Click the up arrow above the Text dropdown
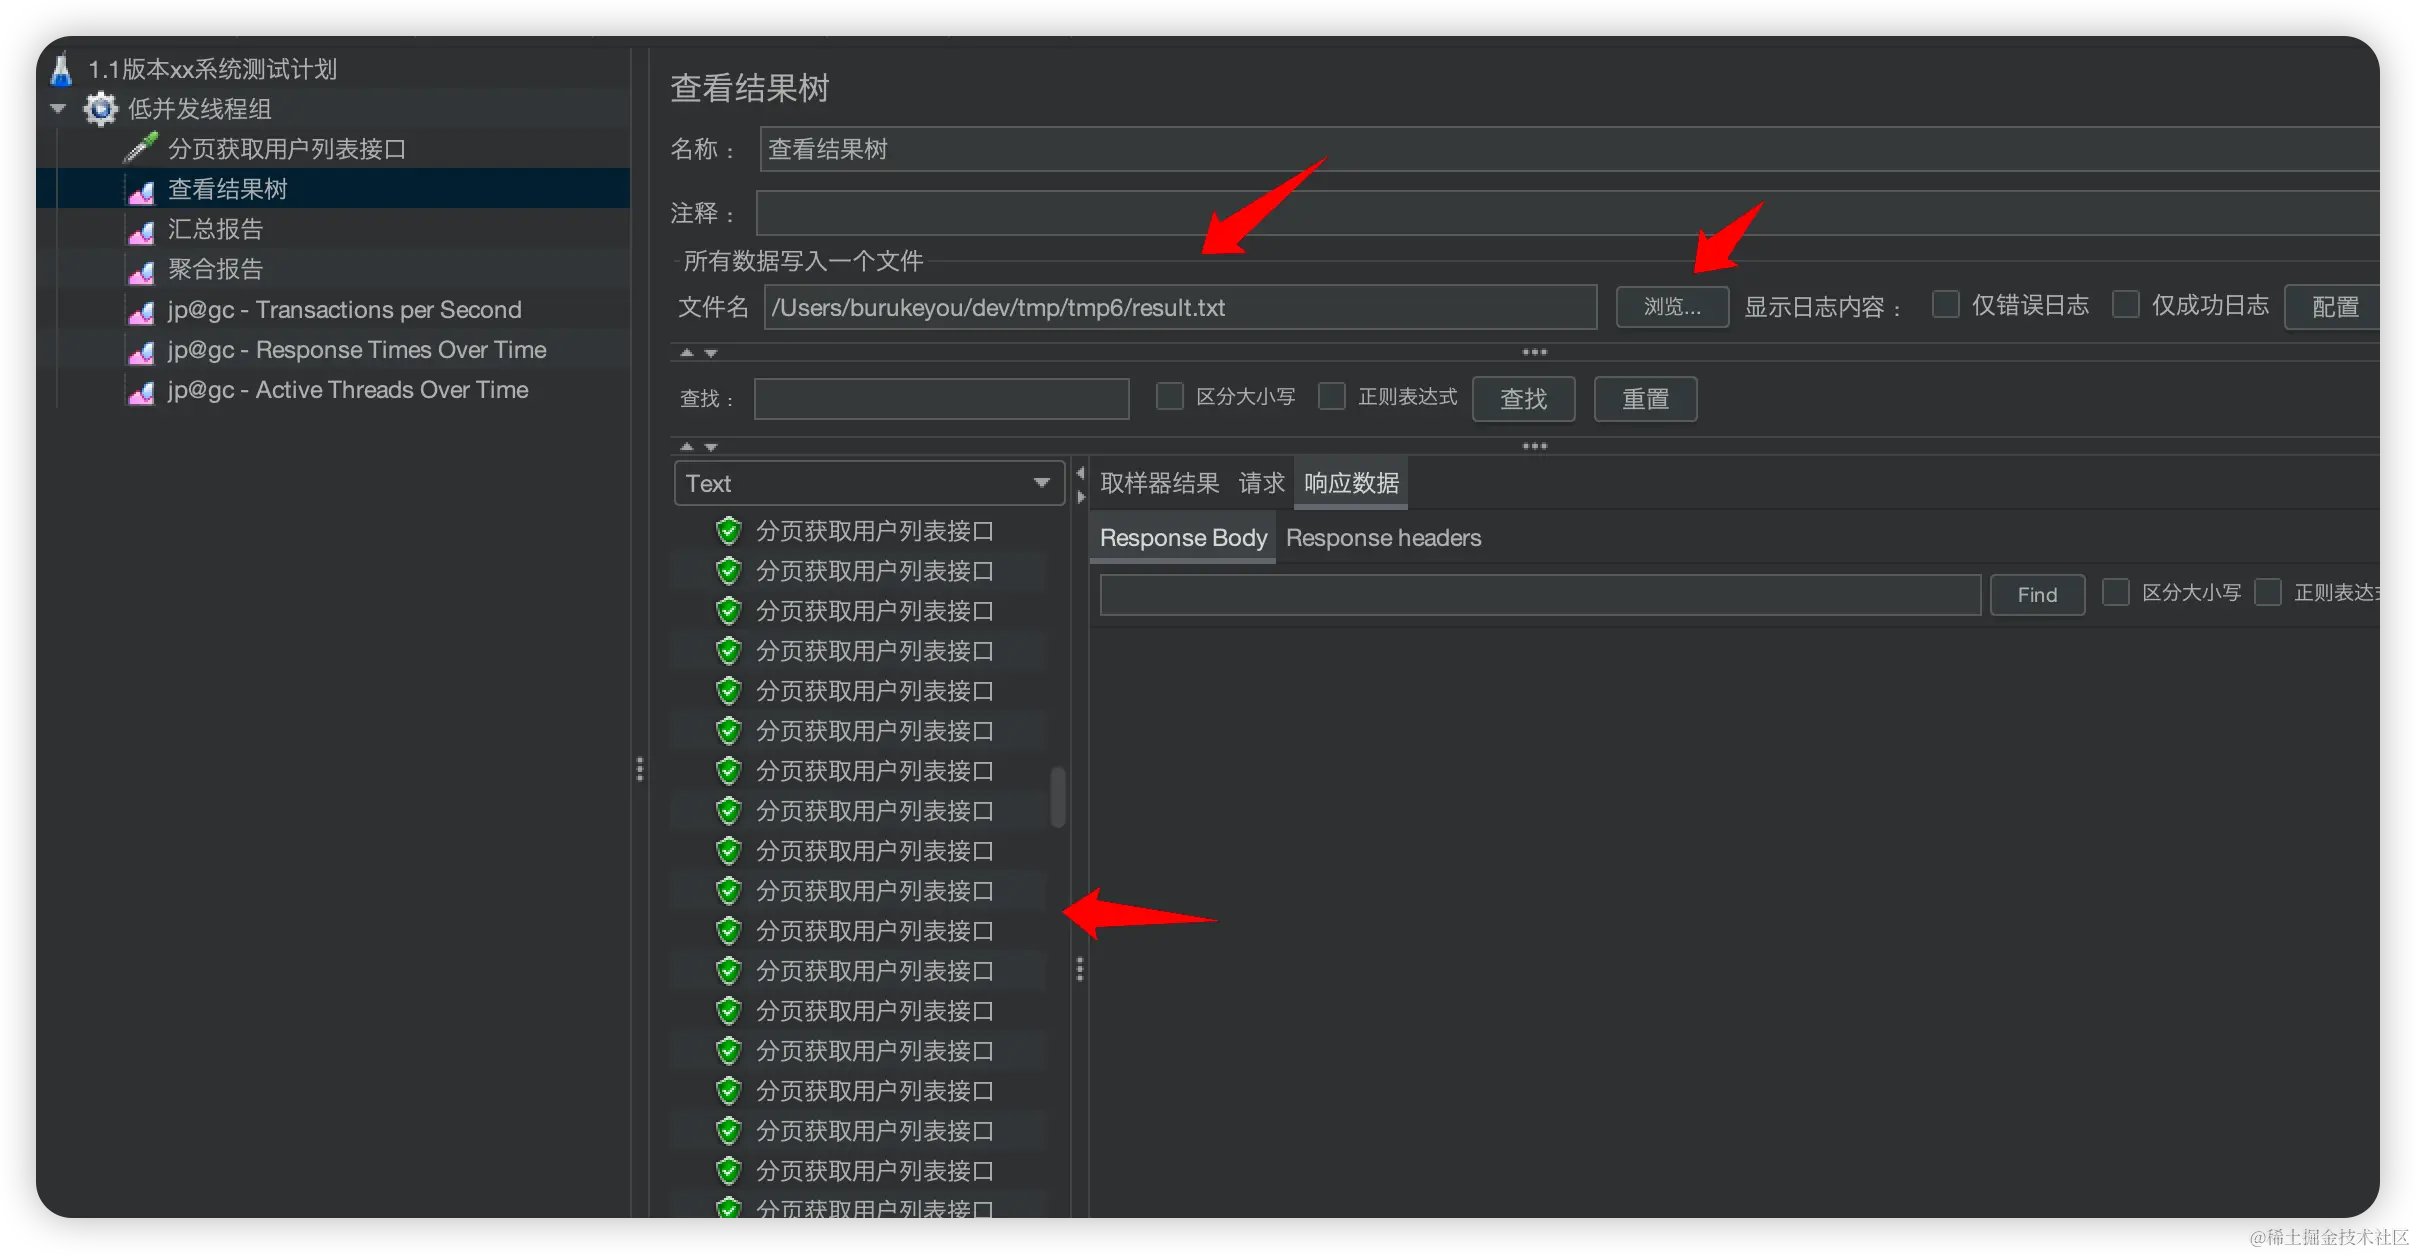2416x1254 pixels. (x=686, y=446)
